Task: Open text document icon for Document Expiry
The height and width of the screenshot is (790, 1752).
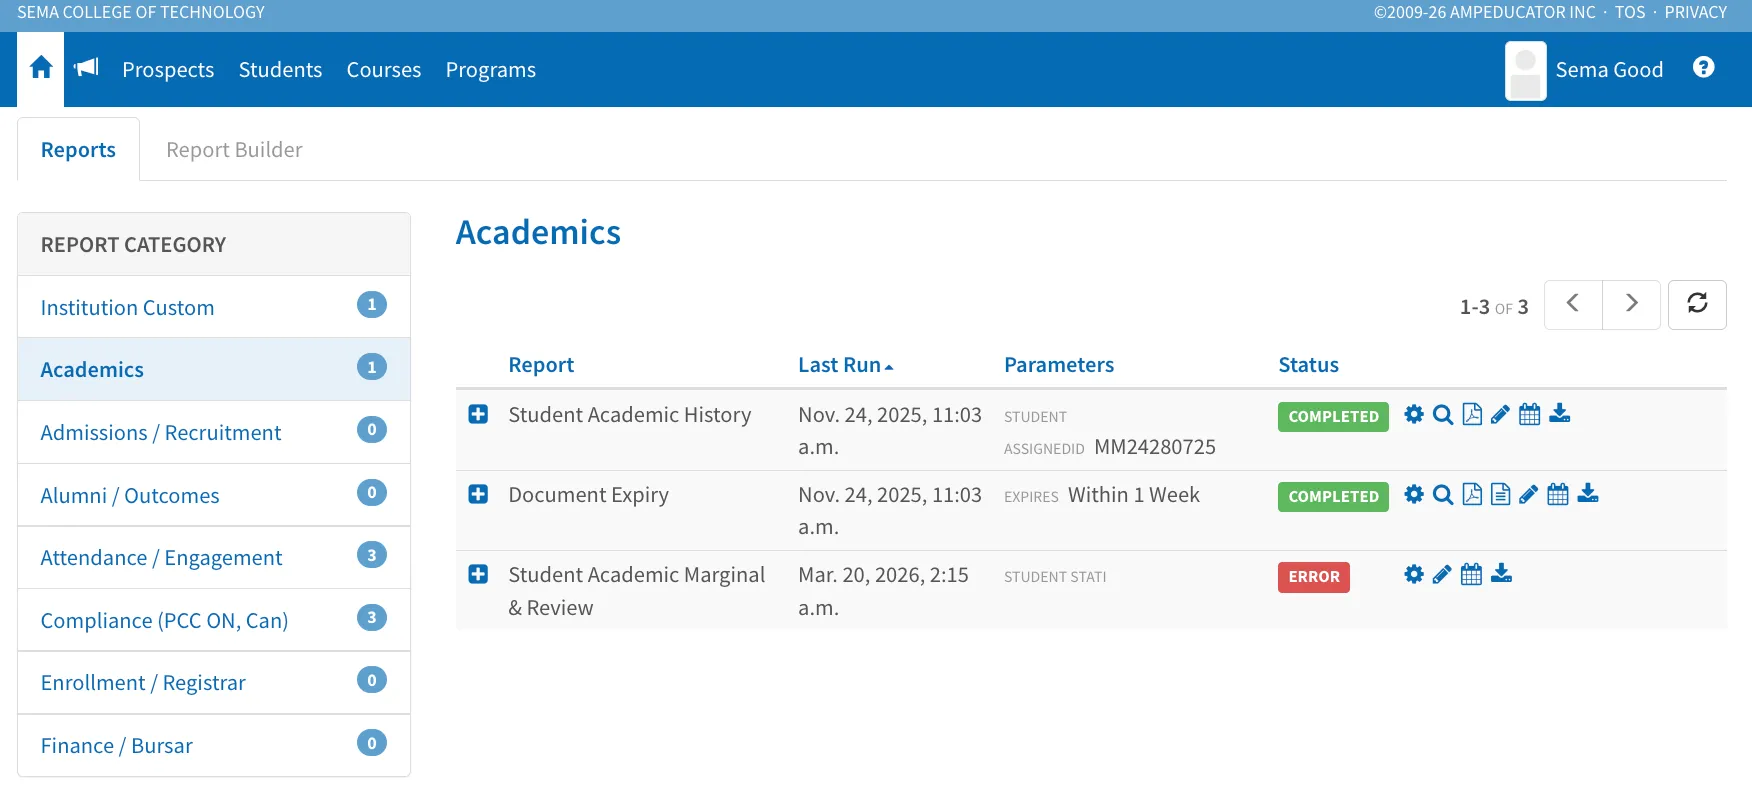Action: pyautogui.click(x=1500, y=494)
